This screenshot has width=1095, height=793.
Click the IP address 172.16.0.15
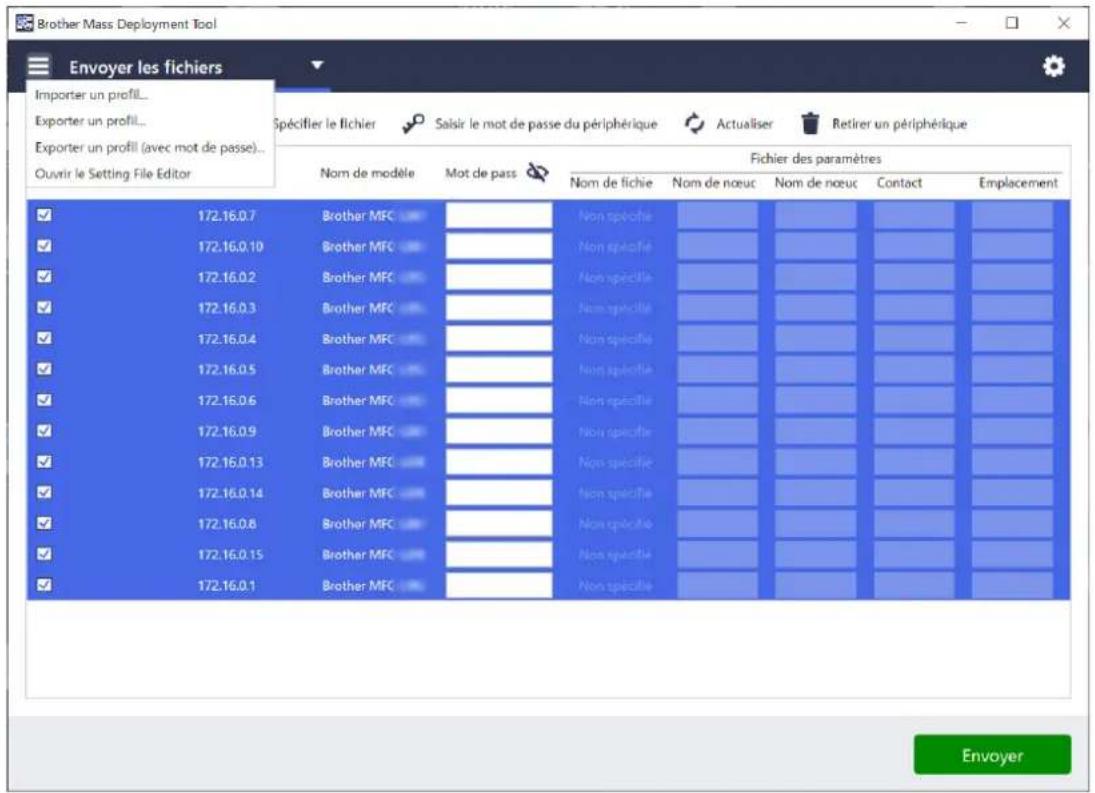230,554
